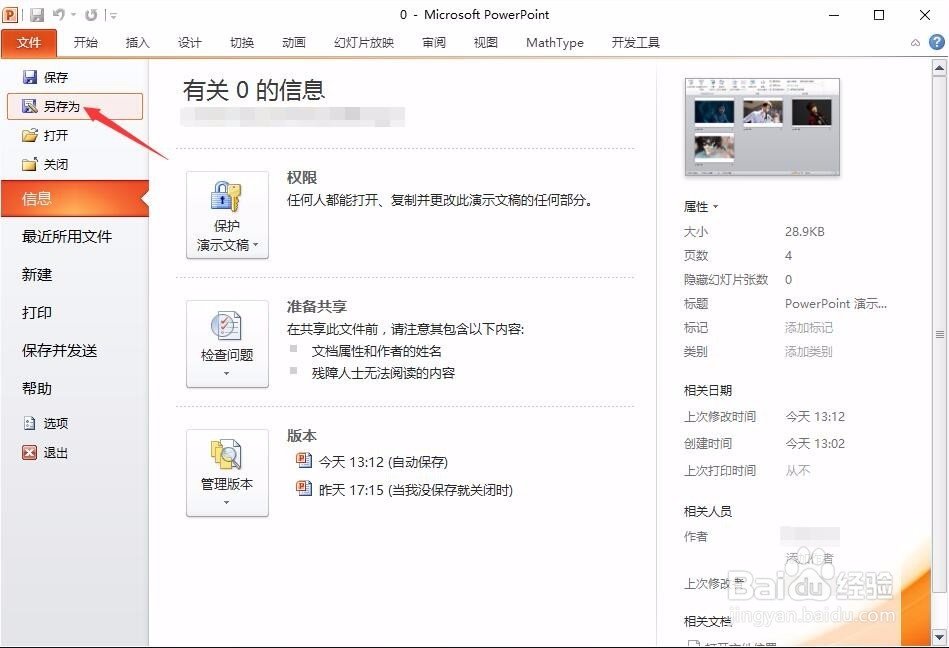The image size is (949, 648).
Task: Click the 添加类别 field
Action: [809, 352]
